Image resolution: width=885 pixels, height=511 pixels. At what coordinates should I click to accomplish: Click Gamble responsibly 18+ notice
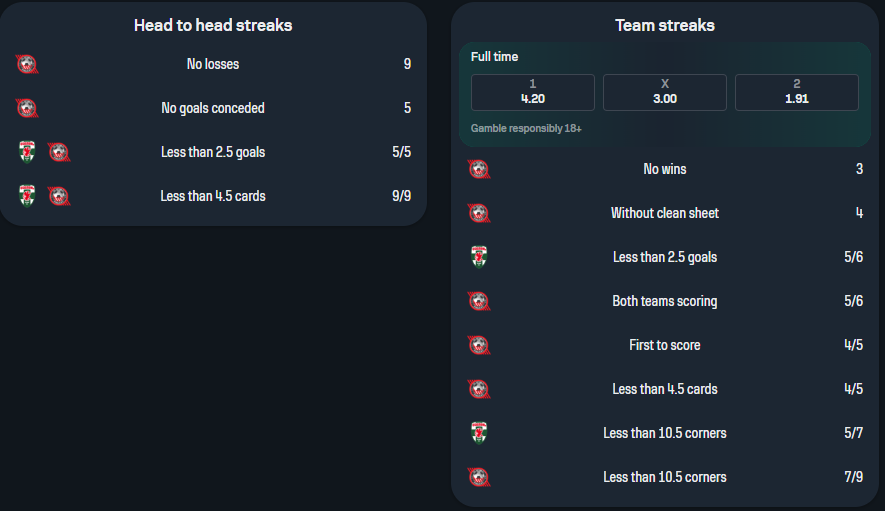527,129
